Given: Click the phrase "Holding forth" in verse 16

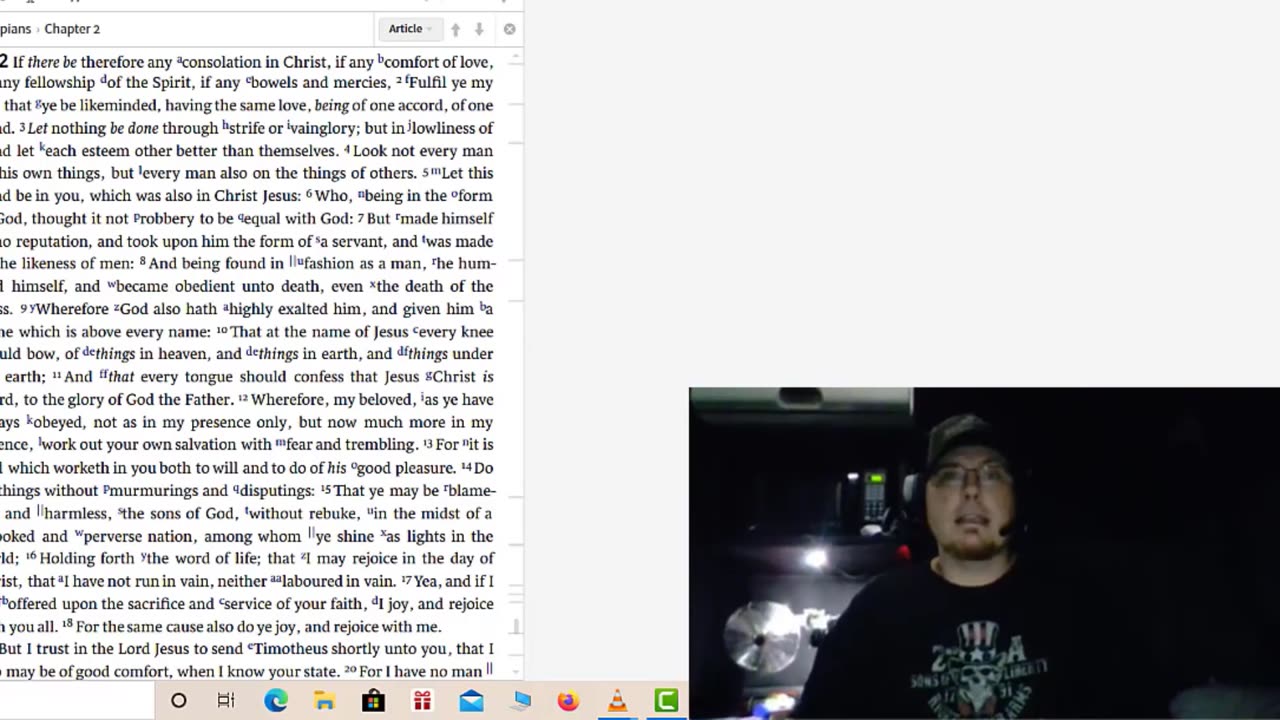Looking at the screenshot, I should click(88, 559).
